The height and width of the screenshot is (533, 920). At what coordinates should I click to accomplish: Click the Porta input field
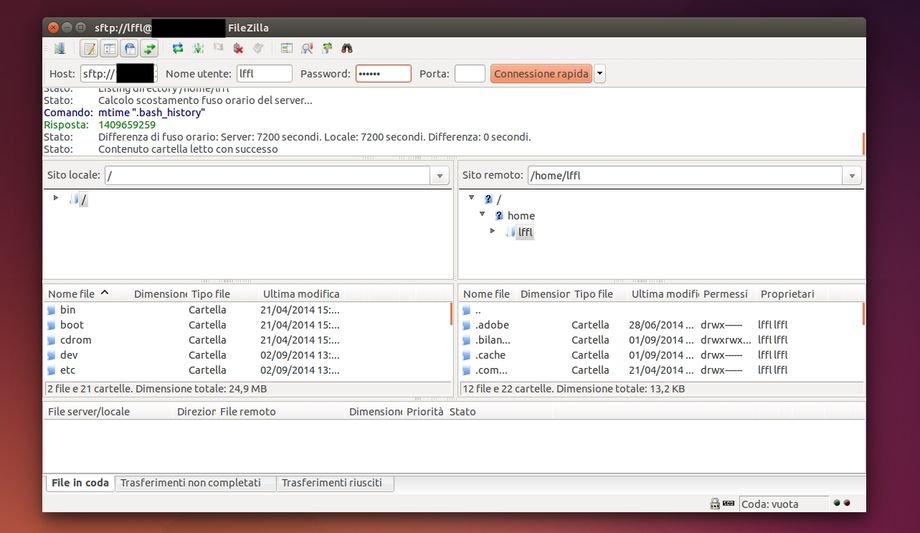[x=469, y=74]
